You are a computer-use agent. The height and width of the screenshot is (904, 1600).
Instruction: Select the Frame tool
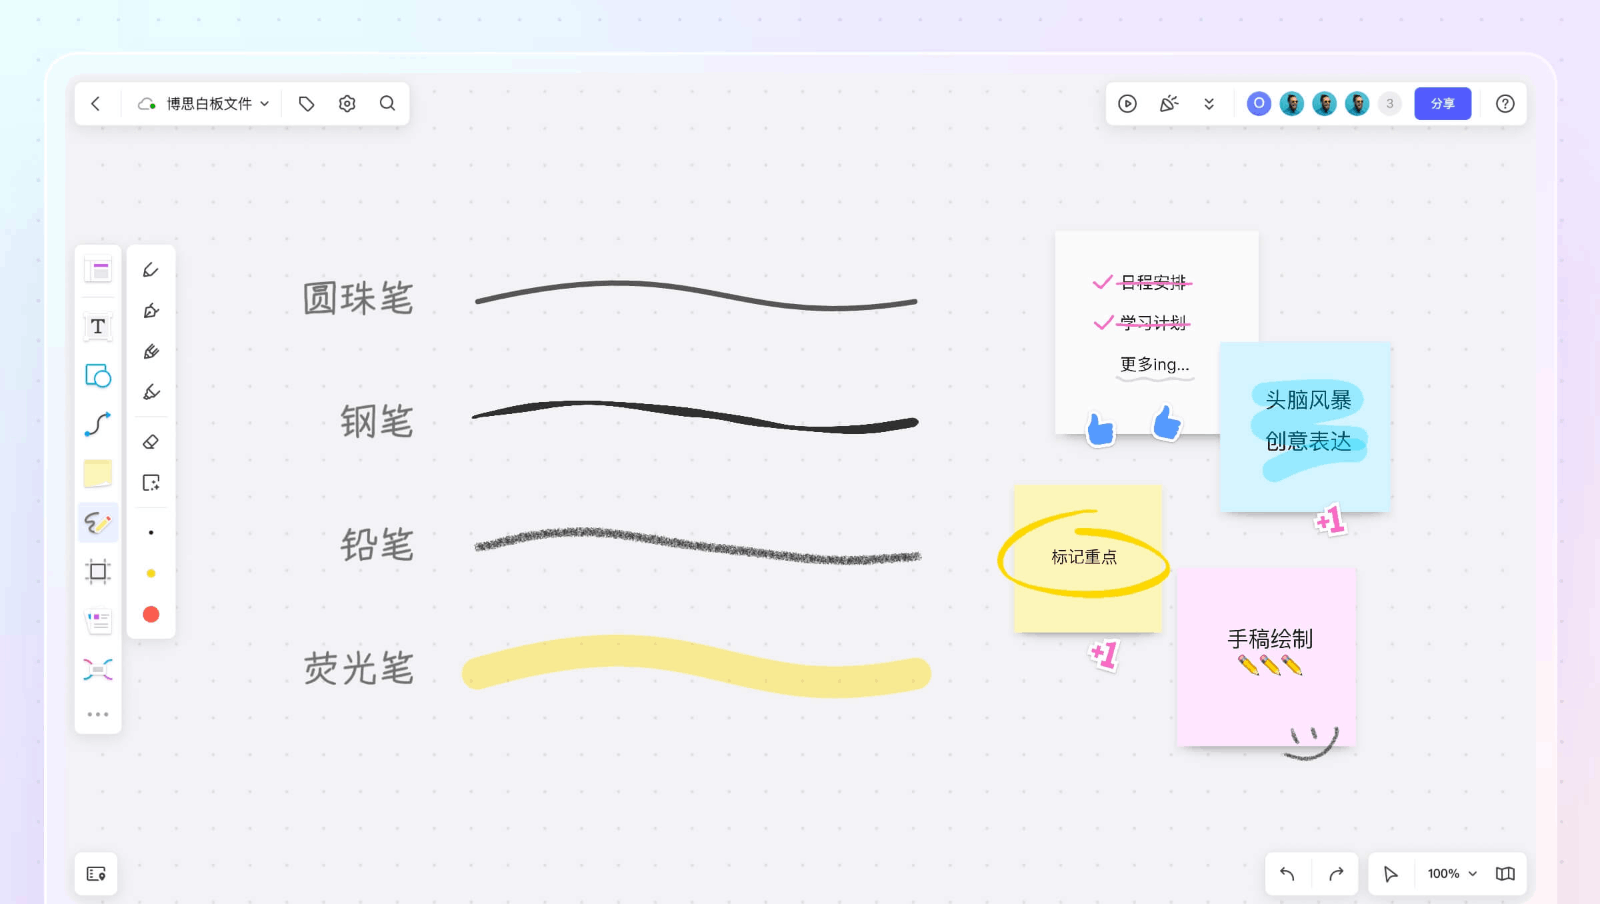(97, 571)
